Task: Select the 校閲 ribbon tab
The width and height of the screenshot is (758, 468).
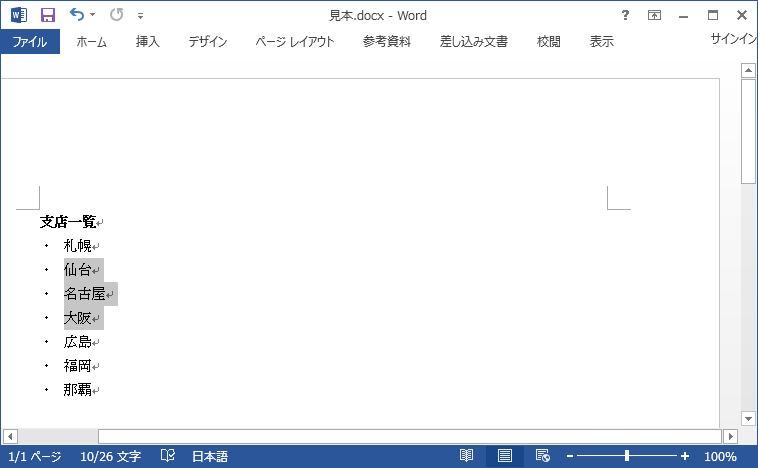Action: 548,42
